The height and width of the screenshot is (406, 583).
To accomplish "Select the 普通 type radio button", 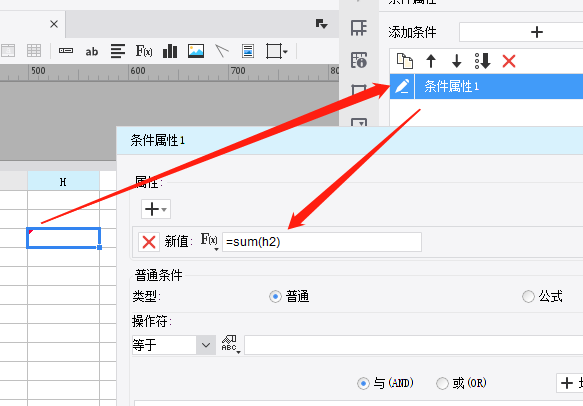I will coord(275,296).
